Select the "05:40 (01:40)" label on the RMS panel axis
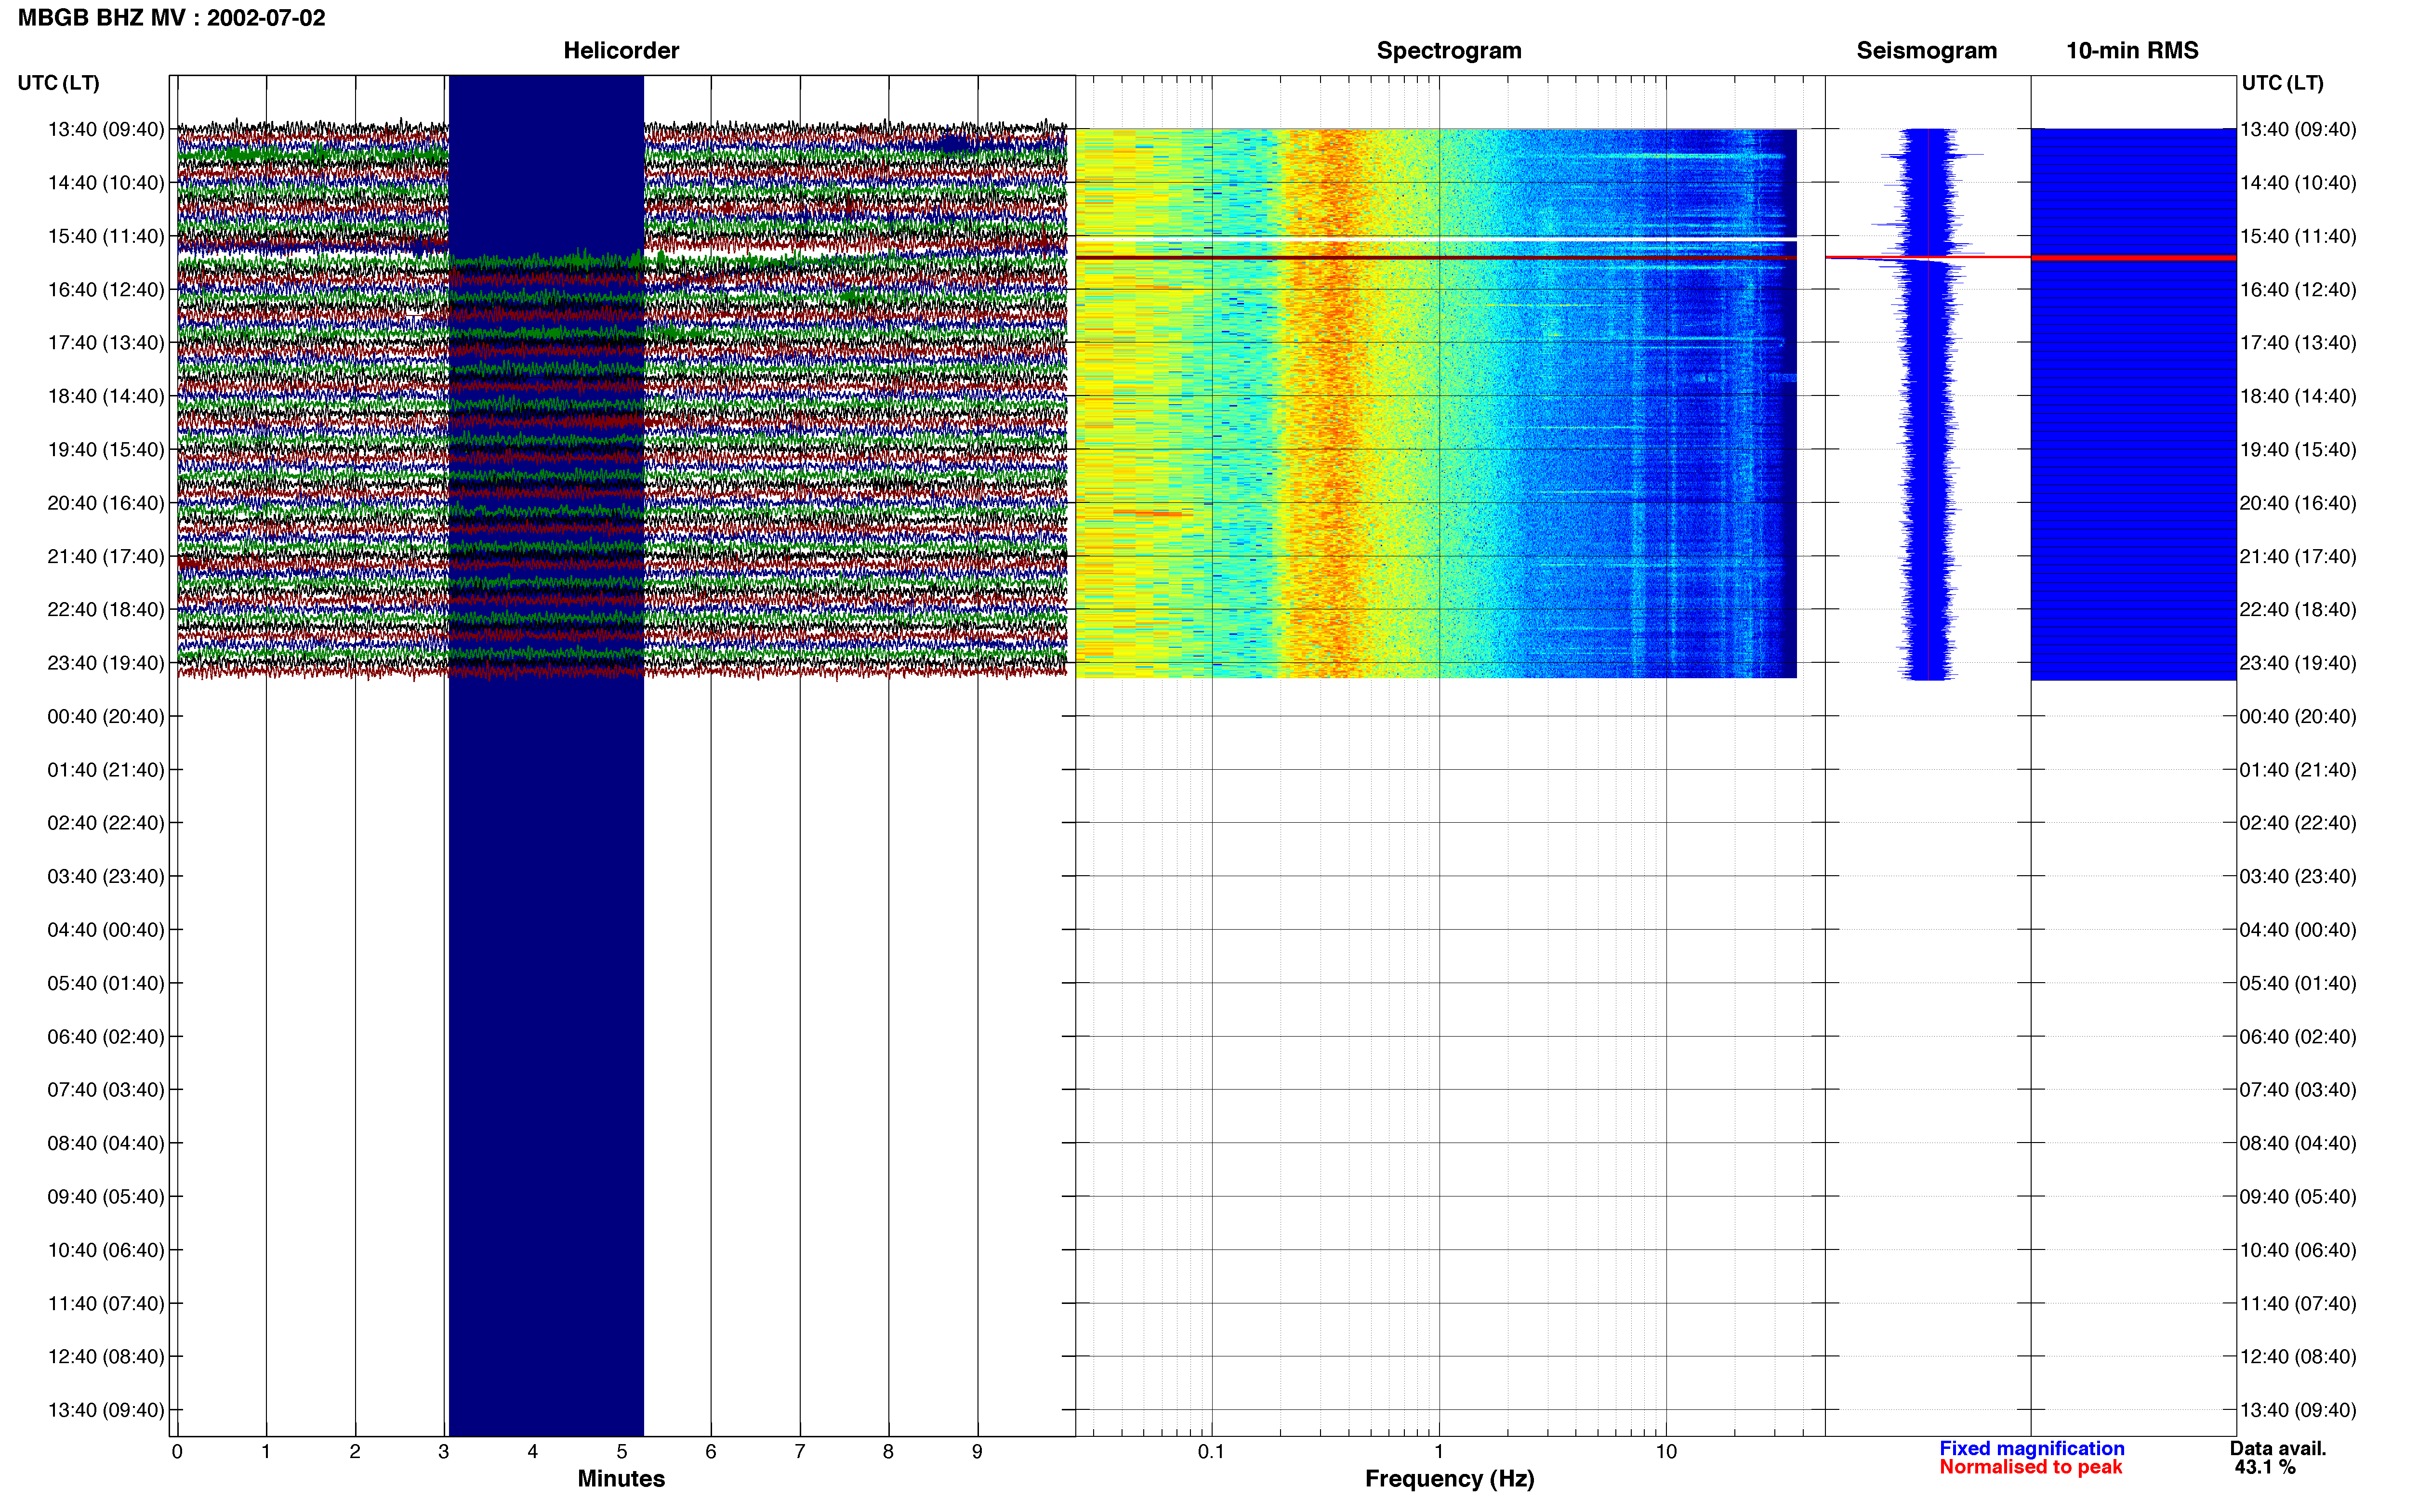Viewport: 2418px width, 1512px height. tap(2298, 983)
